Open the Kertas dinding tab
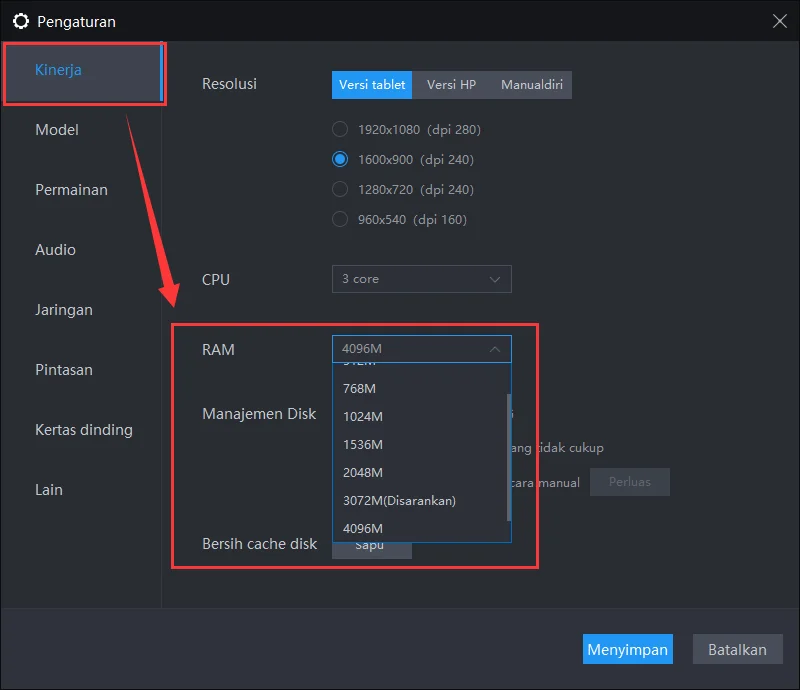Screen dimensions: 800x690 84,430
